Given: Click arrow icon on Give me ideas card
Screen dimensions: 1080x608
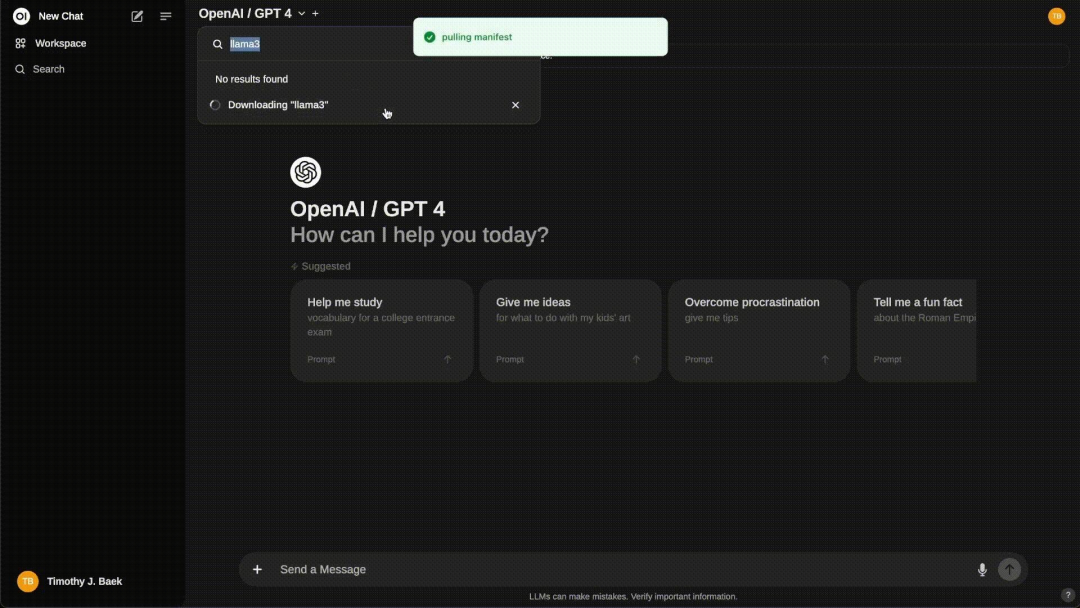Looking at the screenshot, I should [636, 359].
